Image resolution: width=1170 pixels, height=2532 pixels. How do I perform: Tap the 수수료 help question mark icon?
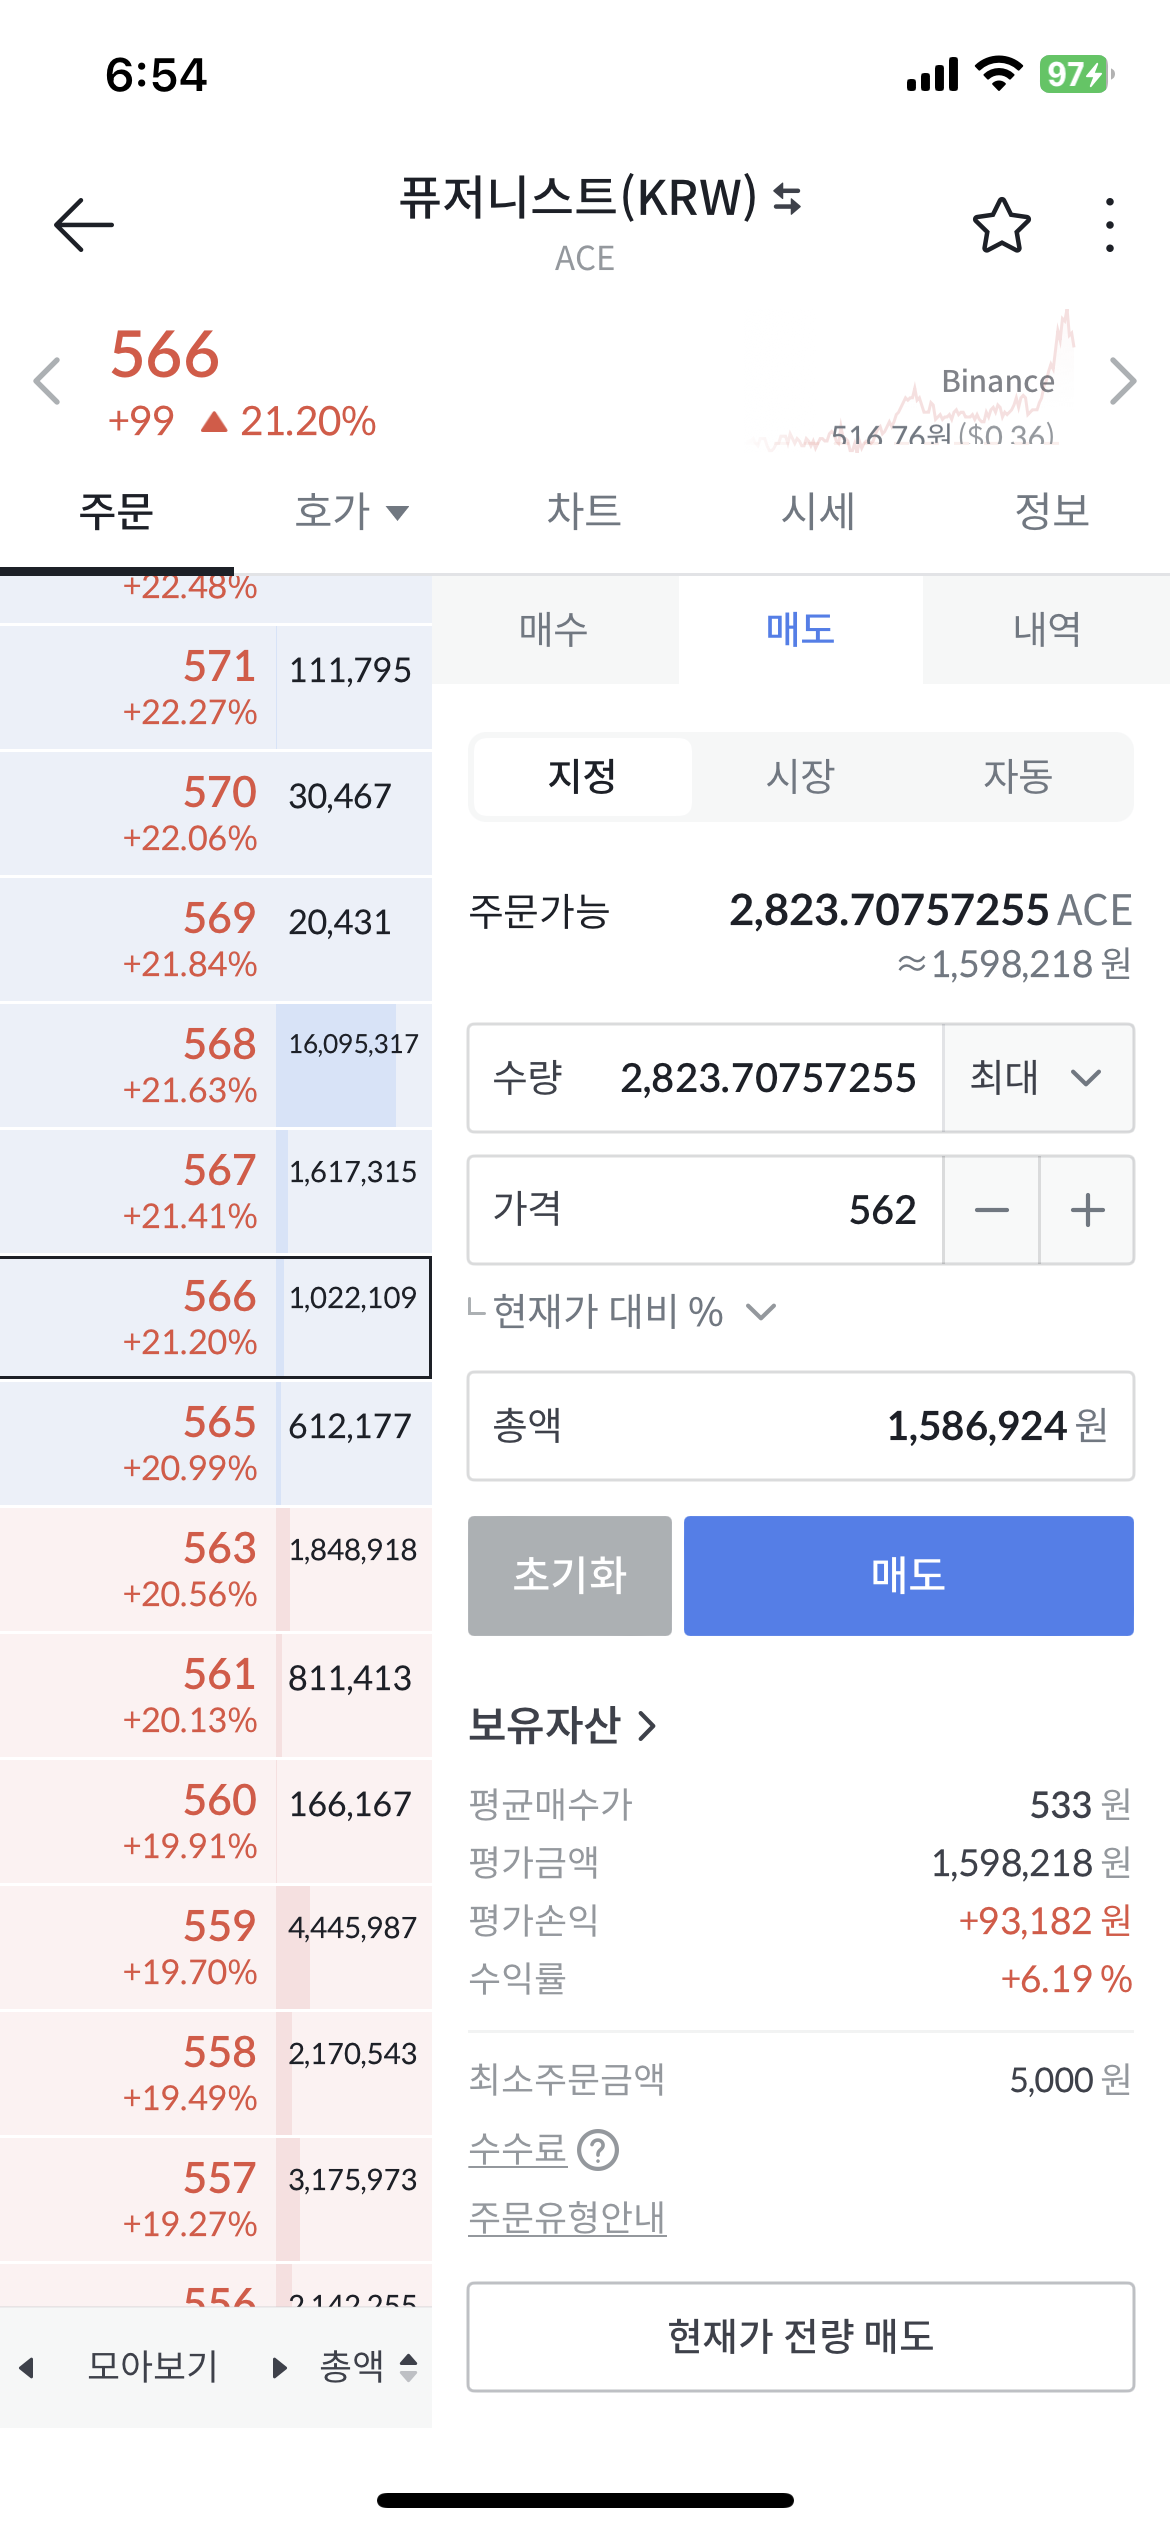(x=598, y=2150)
